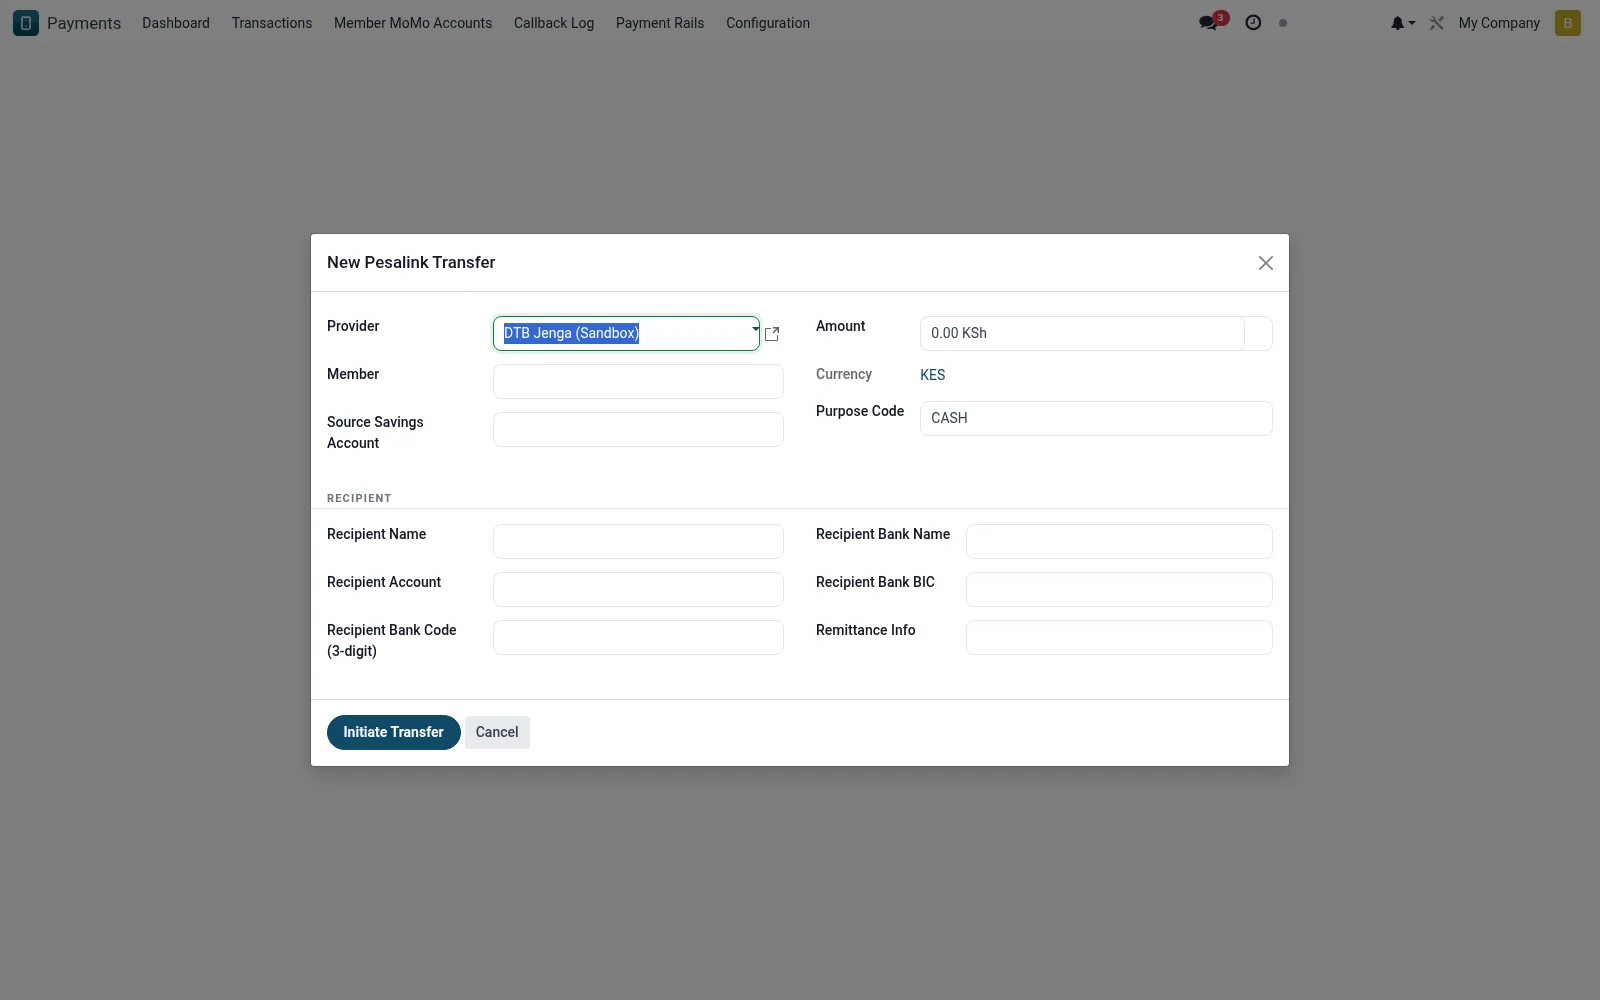The height and width of the screenshot is (1000, 1600).
Task: Click the Recipient Account input
Action: (638, 590)
